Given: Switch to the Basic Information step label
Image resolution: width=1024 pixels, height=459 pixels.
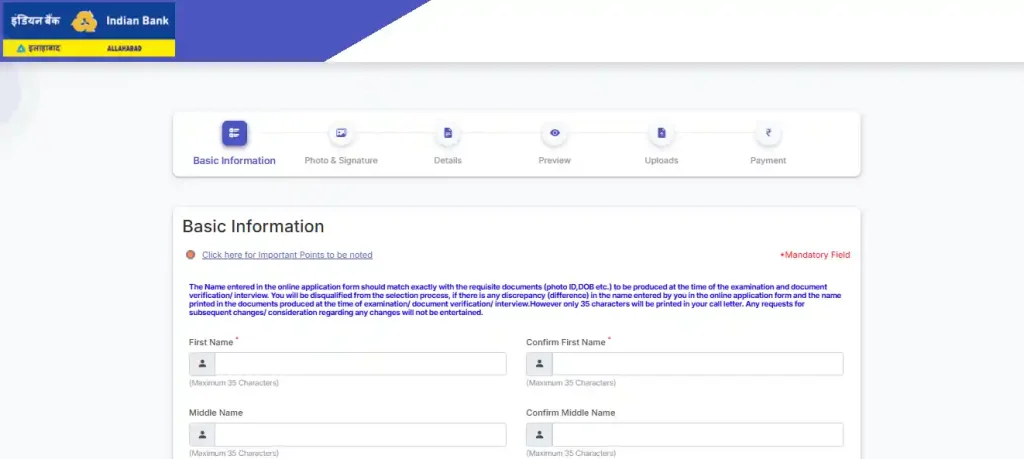Looking at the screenshot, I should coord(234,161).
